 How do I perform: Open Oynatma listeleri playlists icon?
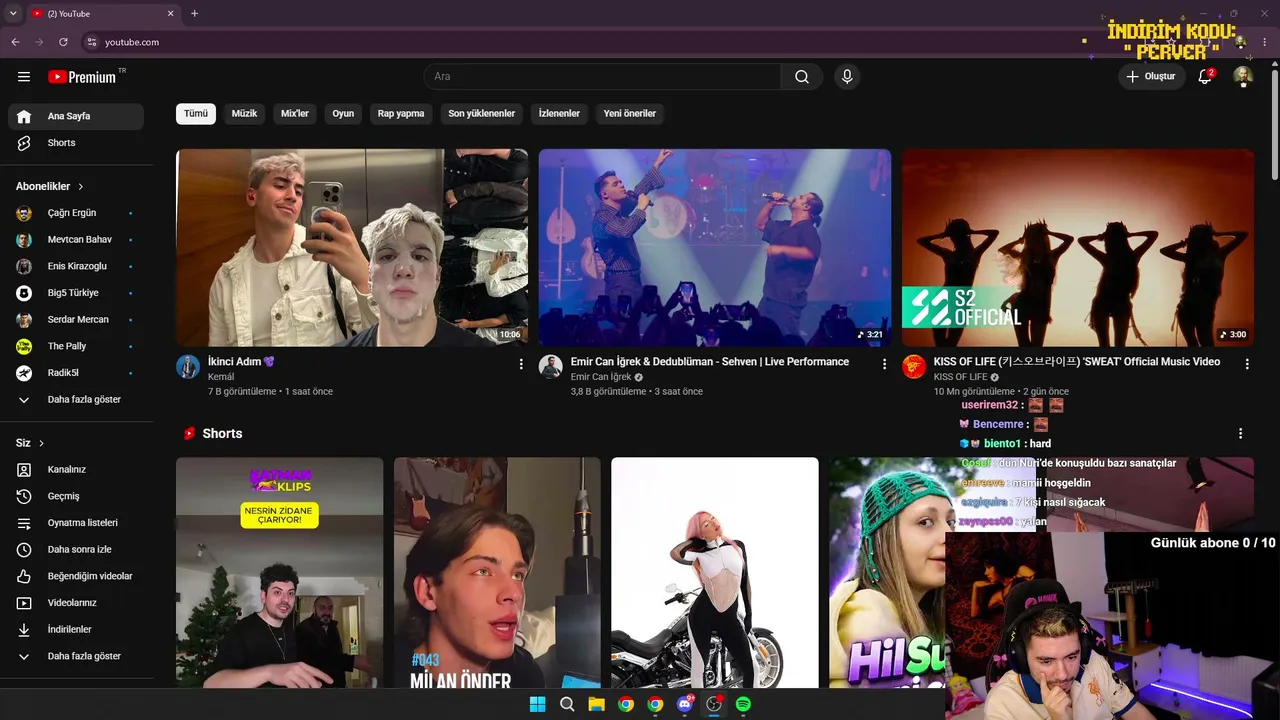24,523
